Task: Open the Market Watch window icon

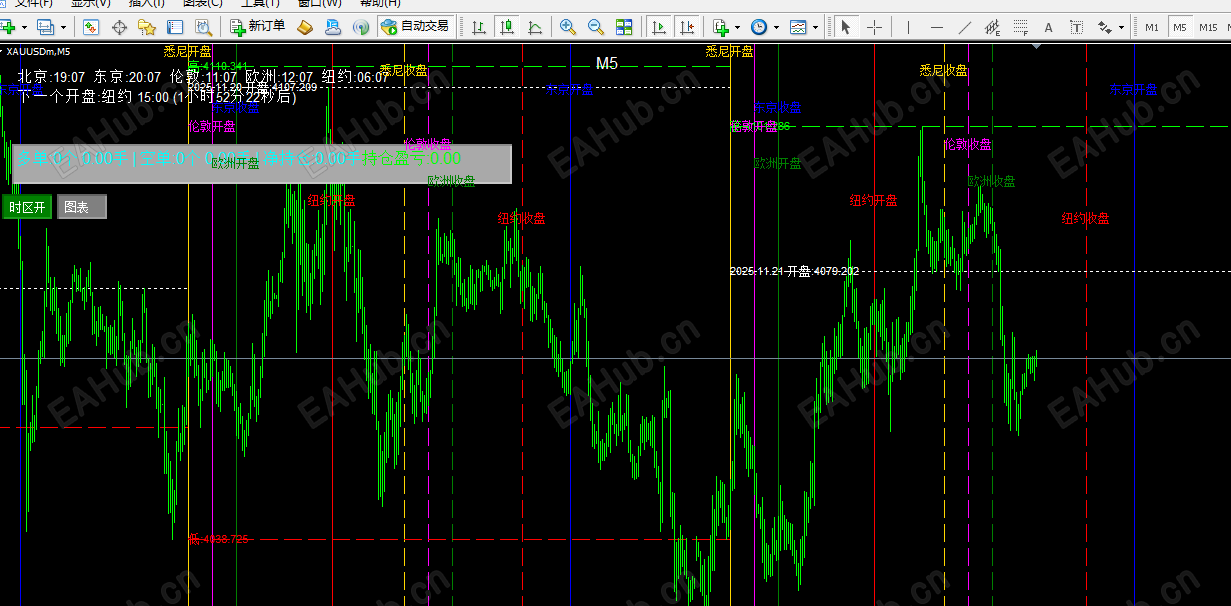Action: click(91, 27)
